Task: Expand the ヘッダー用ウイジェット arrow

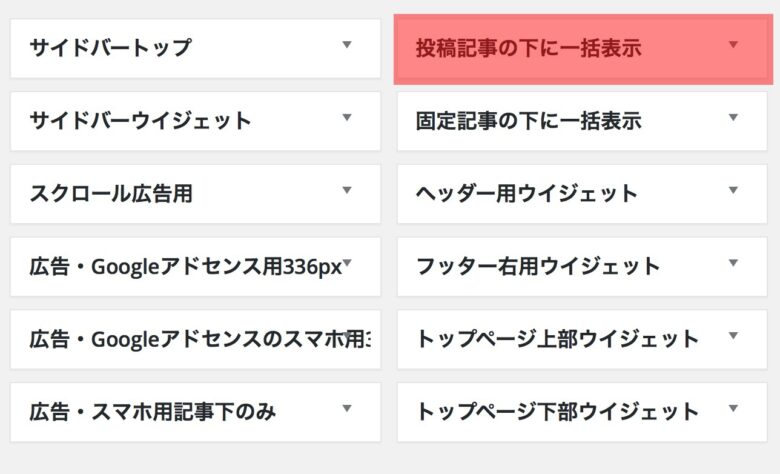Action: (733, 190)
